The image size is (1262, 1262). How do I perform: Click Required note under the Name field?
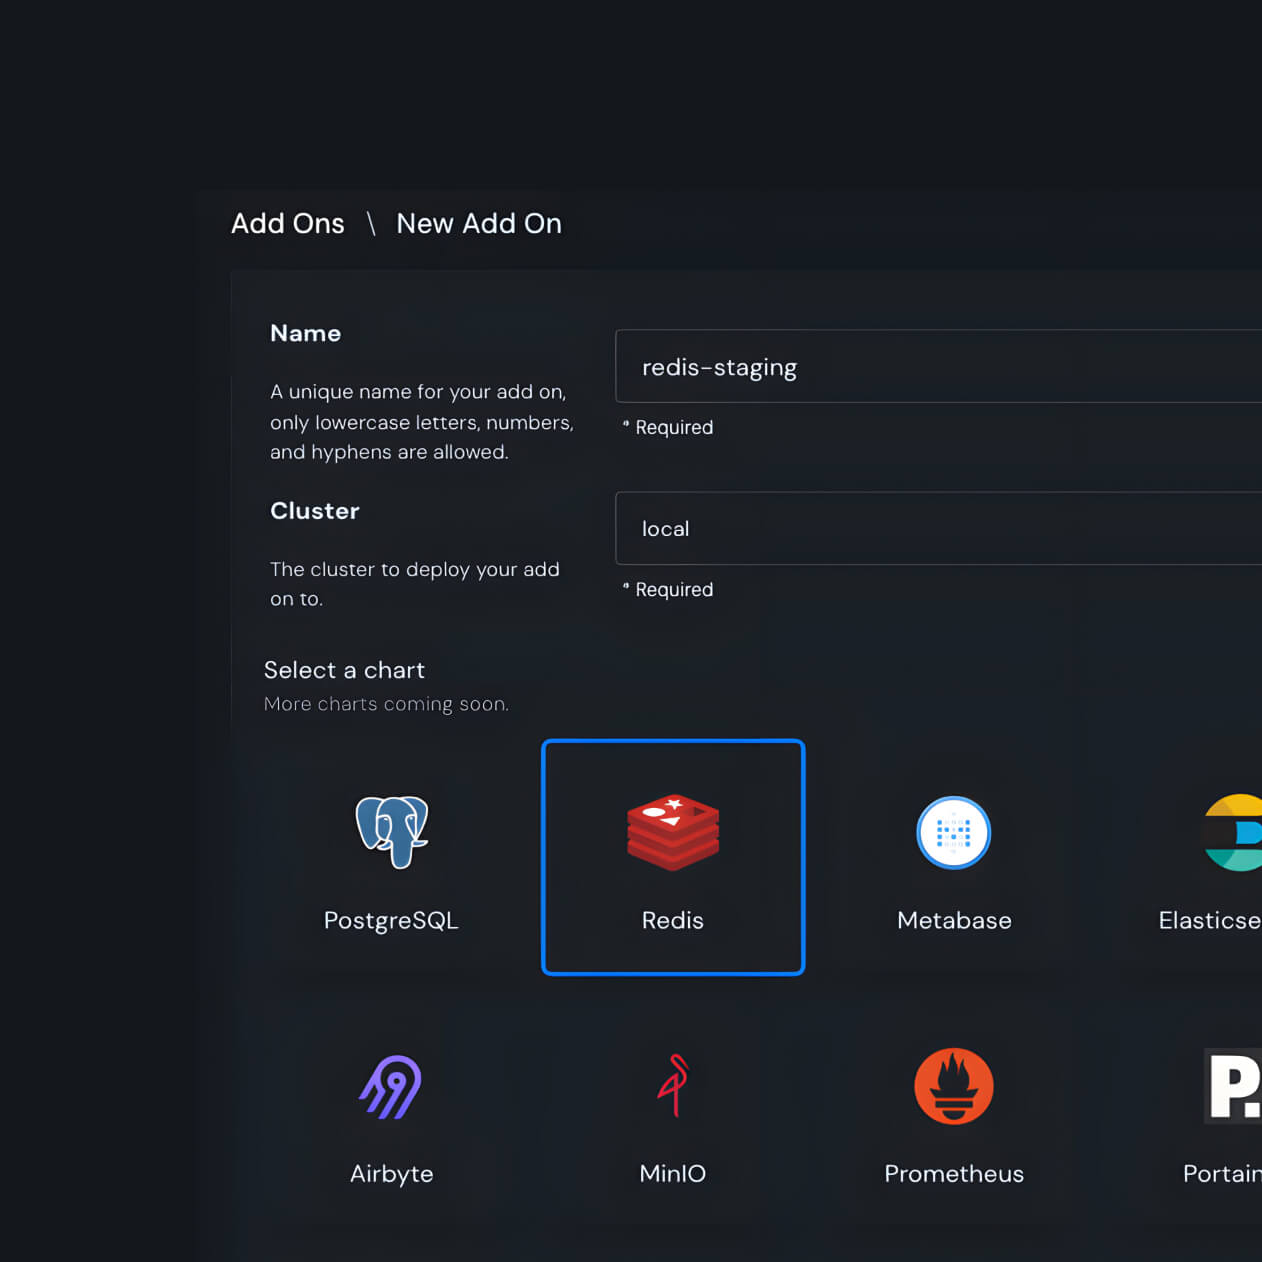668,427
